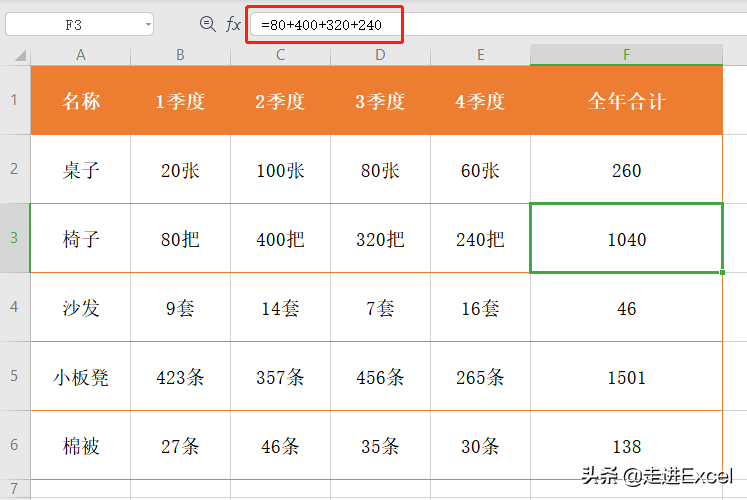Select the 沙发 cell
Screen dimensions: 747x500
coord(81,308)
